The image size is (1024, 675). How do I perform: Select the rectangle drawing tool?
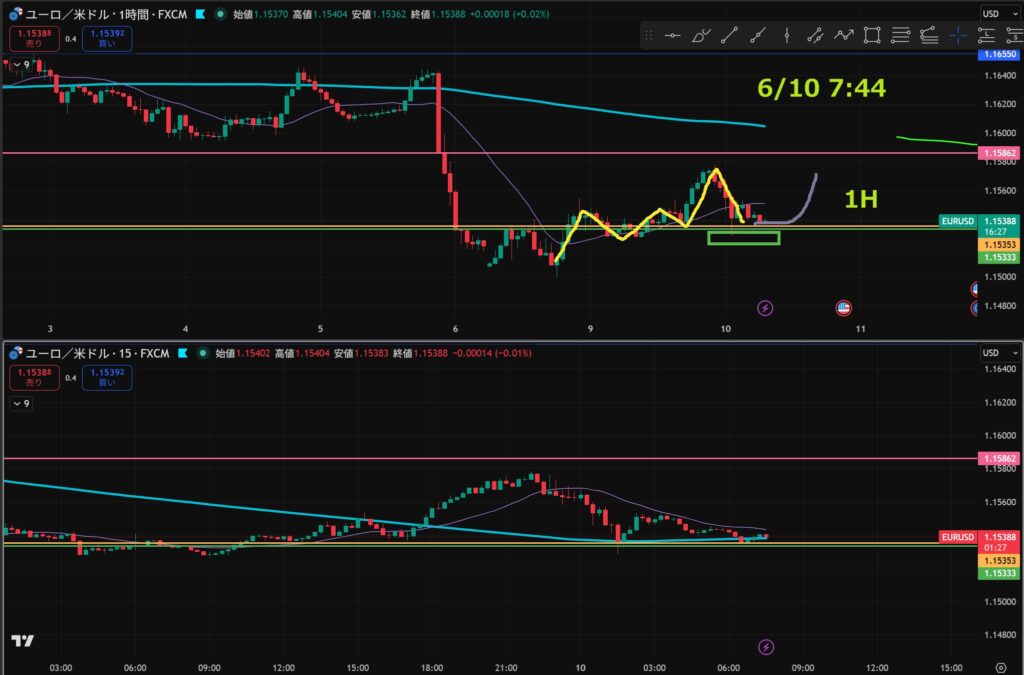pyautogui.click(x=872, y=35)
